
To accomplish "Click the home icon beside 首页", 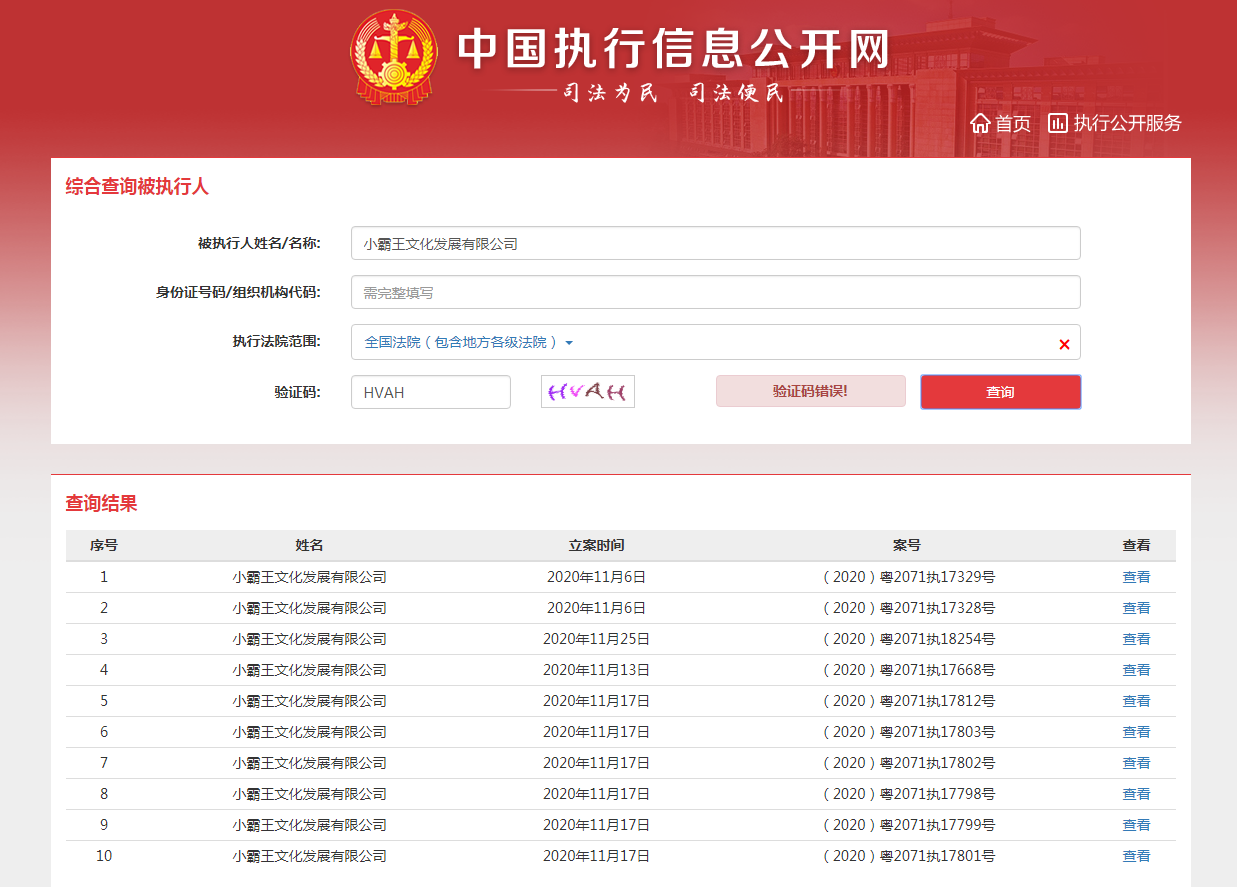I will [980, 123].
